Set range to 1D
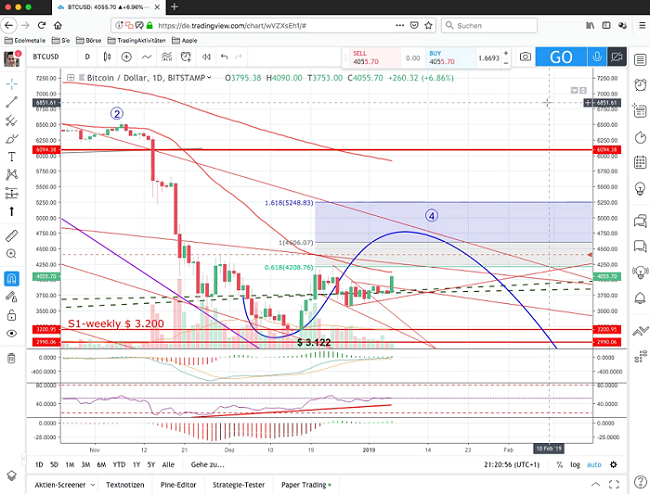Screen dimensions: 650x494 [39, 465]
